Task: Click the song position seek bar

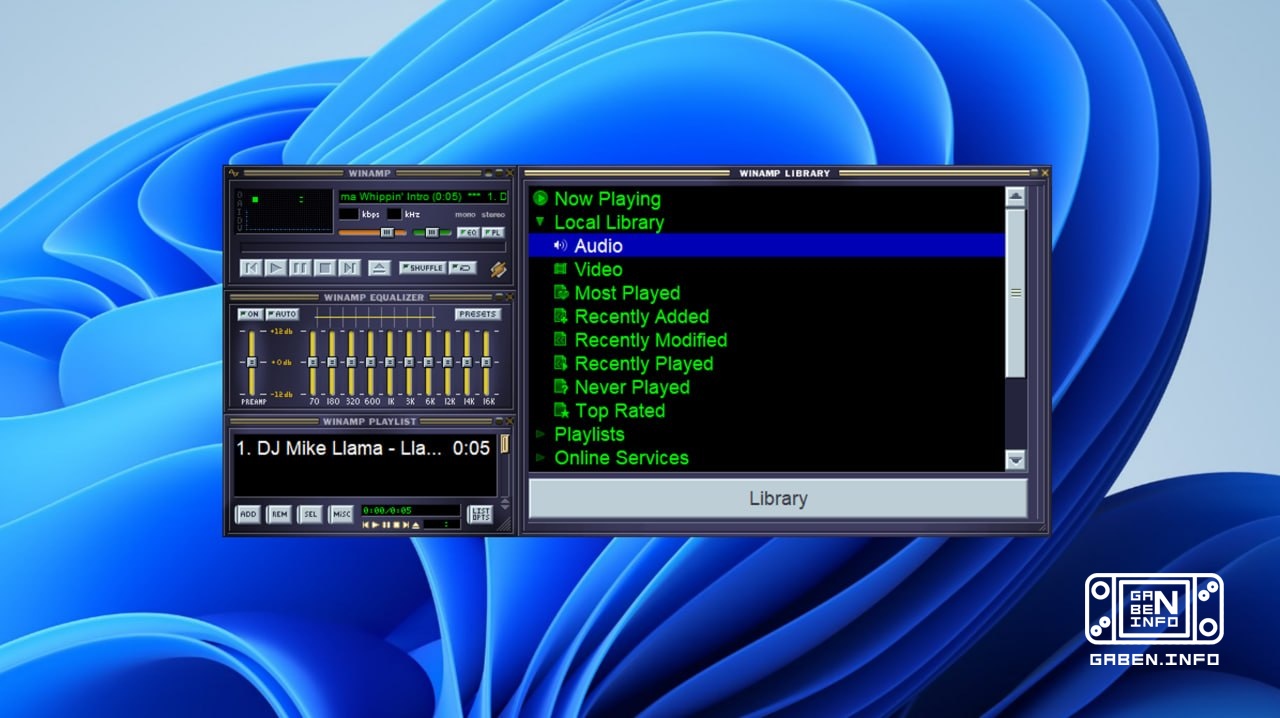Action: (x=372, y=247)
